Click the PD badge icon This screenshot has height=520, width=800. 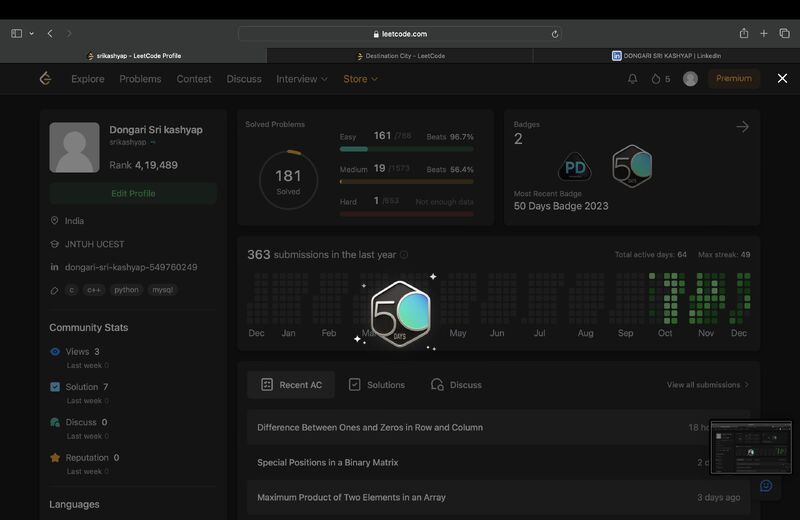[575, 167]
